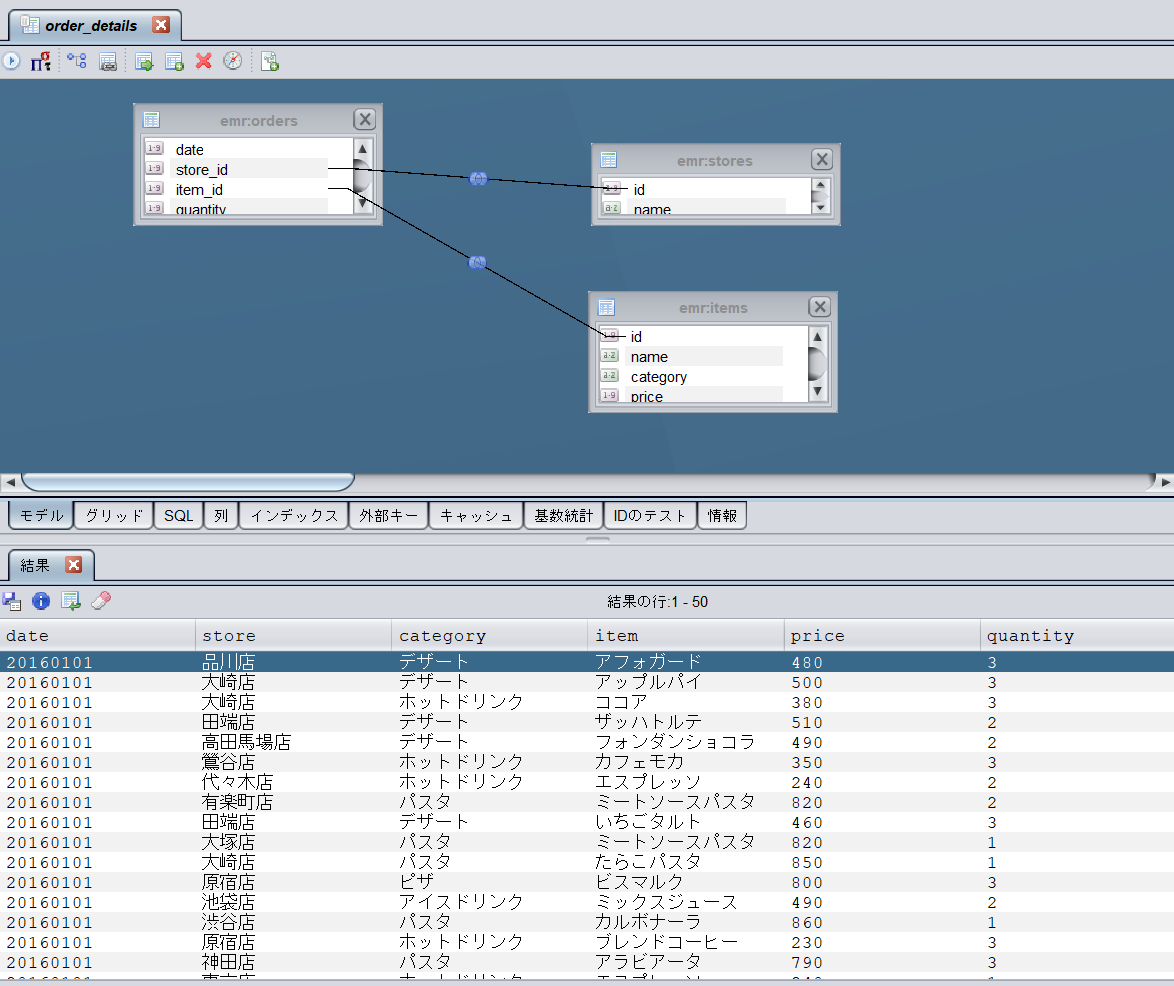Image resolution: width=1174 pixels, height=986 pixels.
Task: Close the order_details tab
Action: point(161,25)
